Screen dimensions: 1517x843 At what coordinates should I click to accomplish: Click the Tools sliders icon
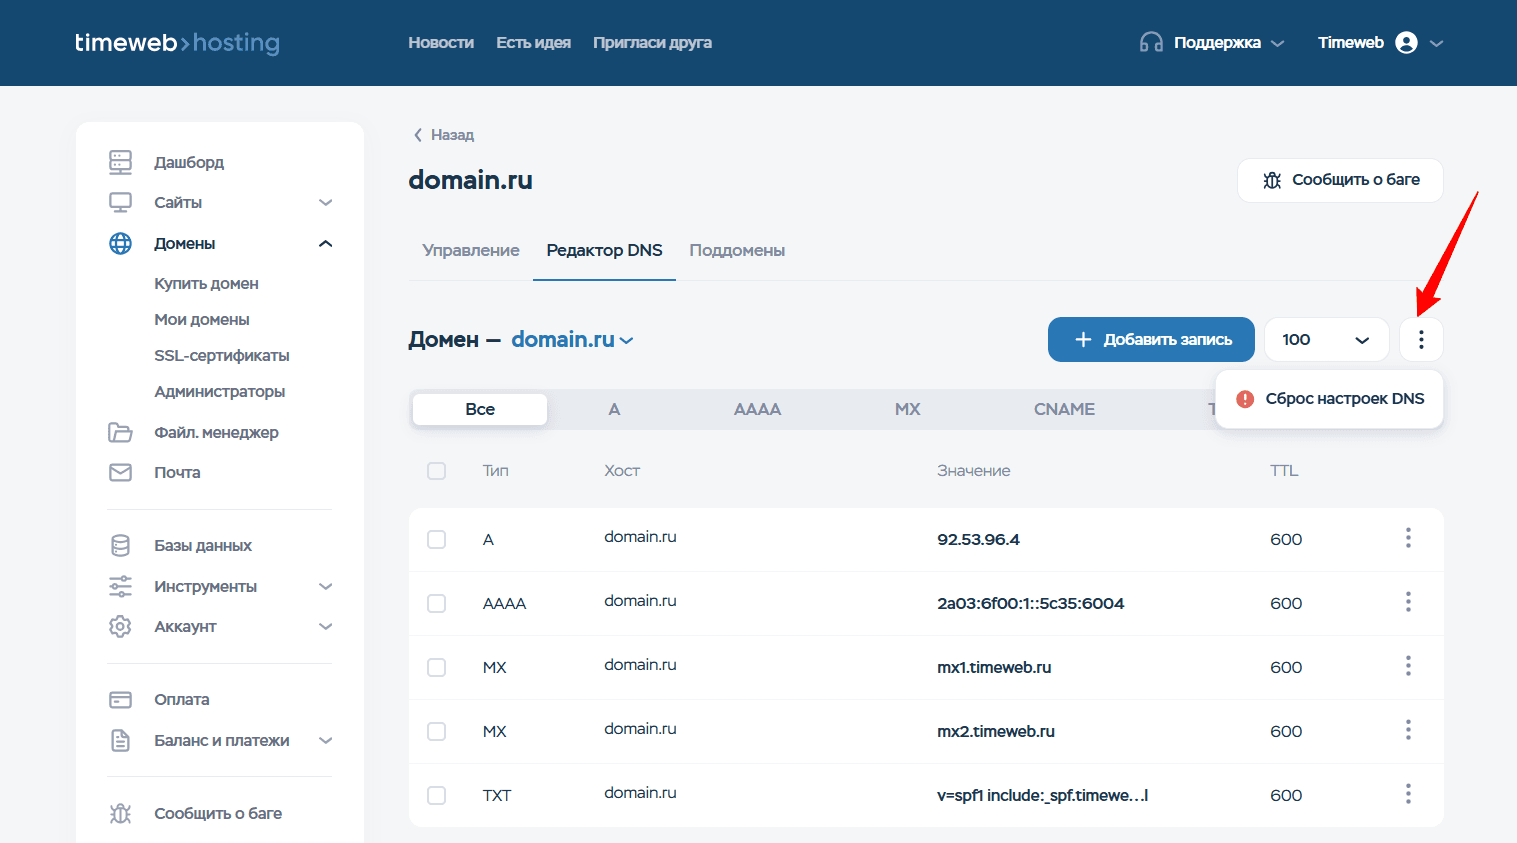click(120, 586)
